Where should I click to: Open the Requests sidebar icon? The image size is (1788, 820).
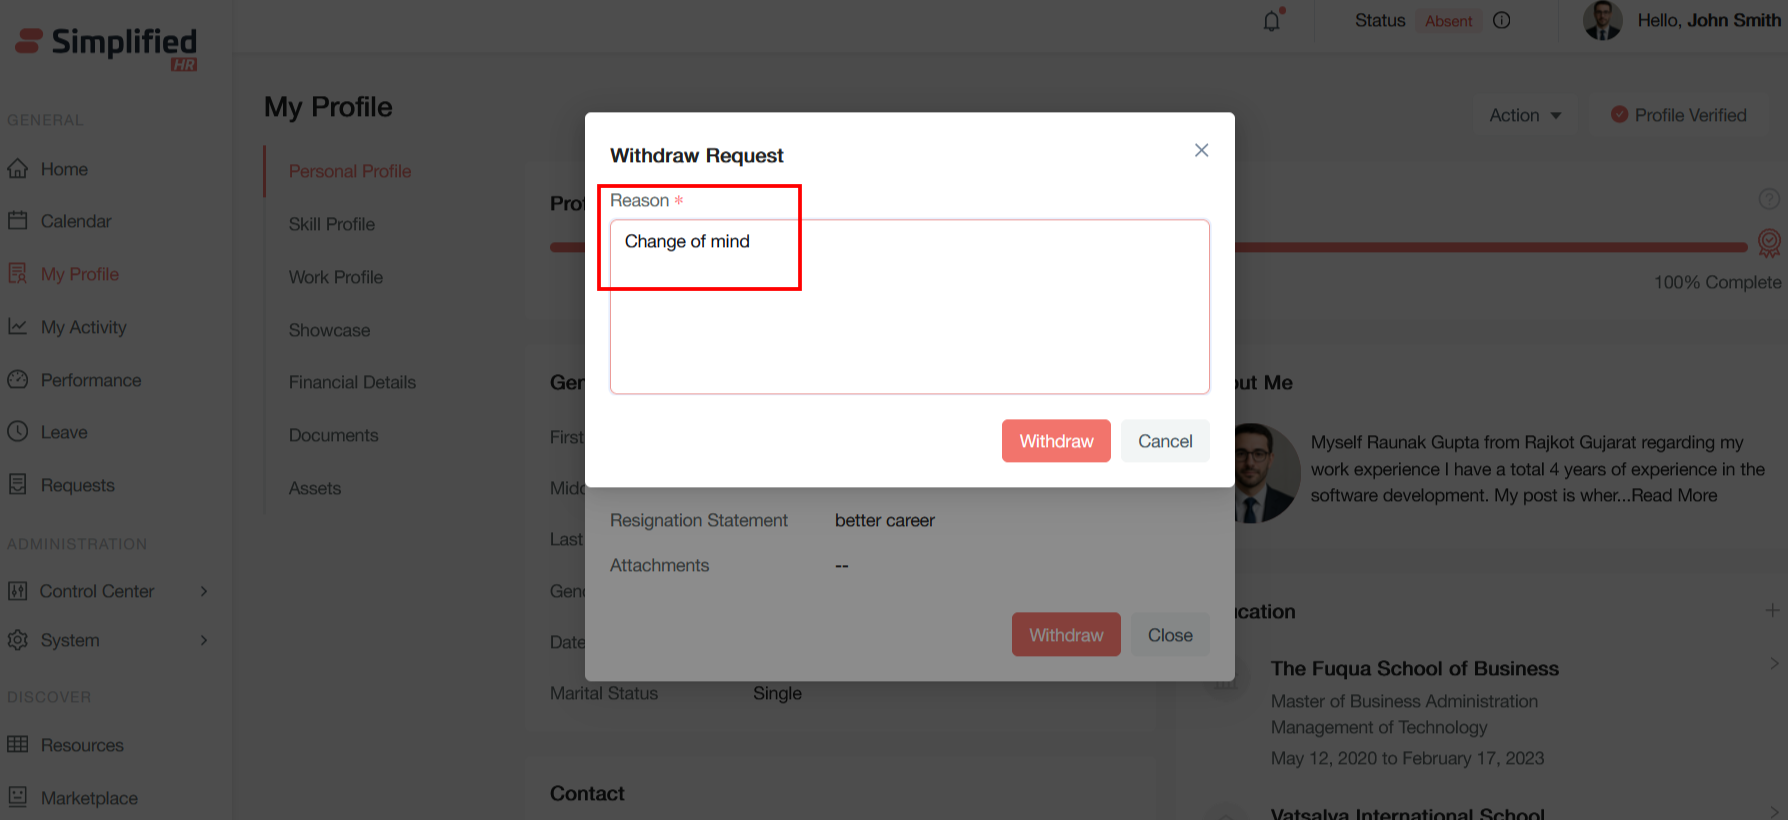(x=18, y=485)
